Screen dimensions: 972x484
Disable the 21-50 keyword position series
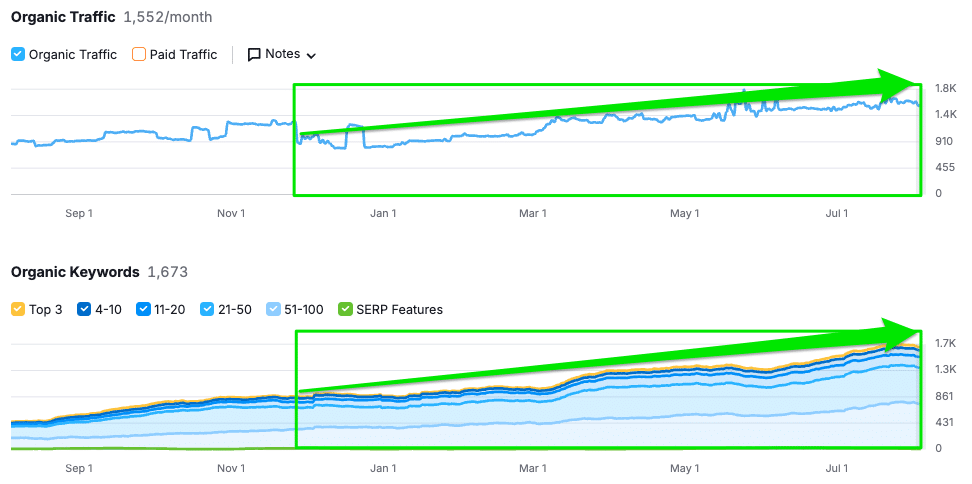208,310
